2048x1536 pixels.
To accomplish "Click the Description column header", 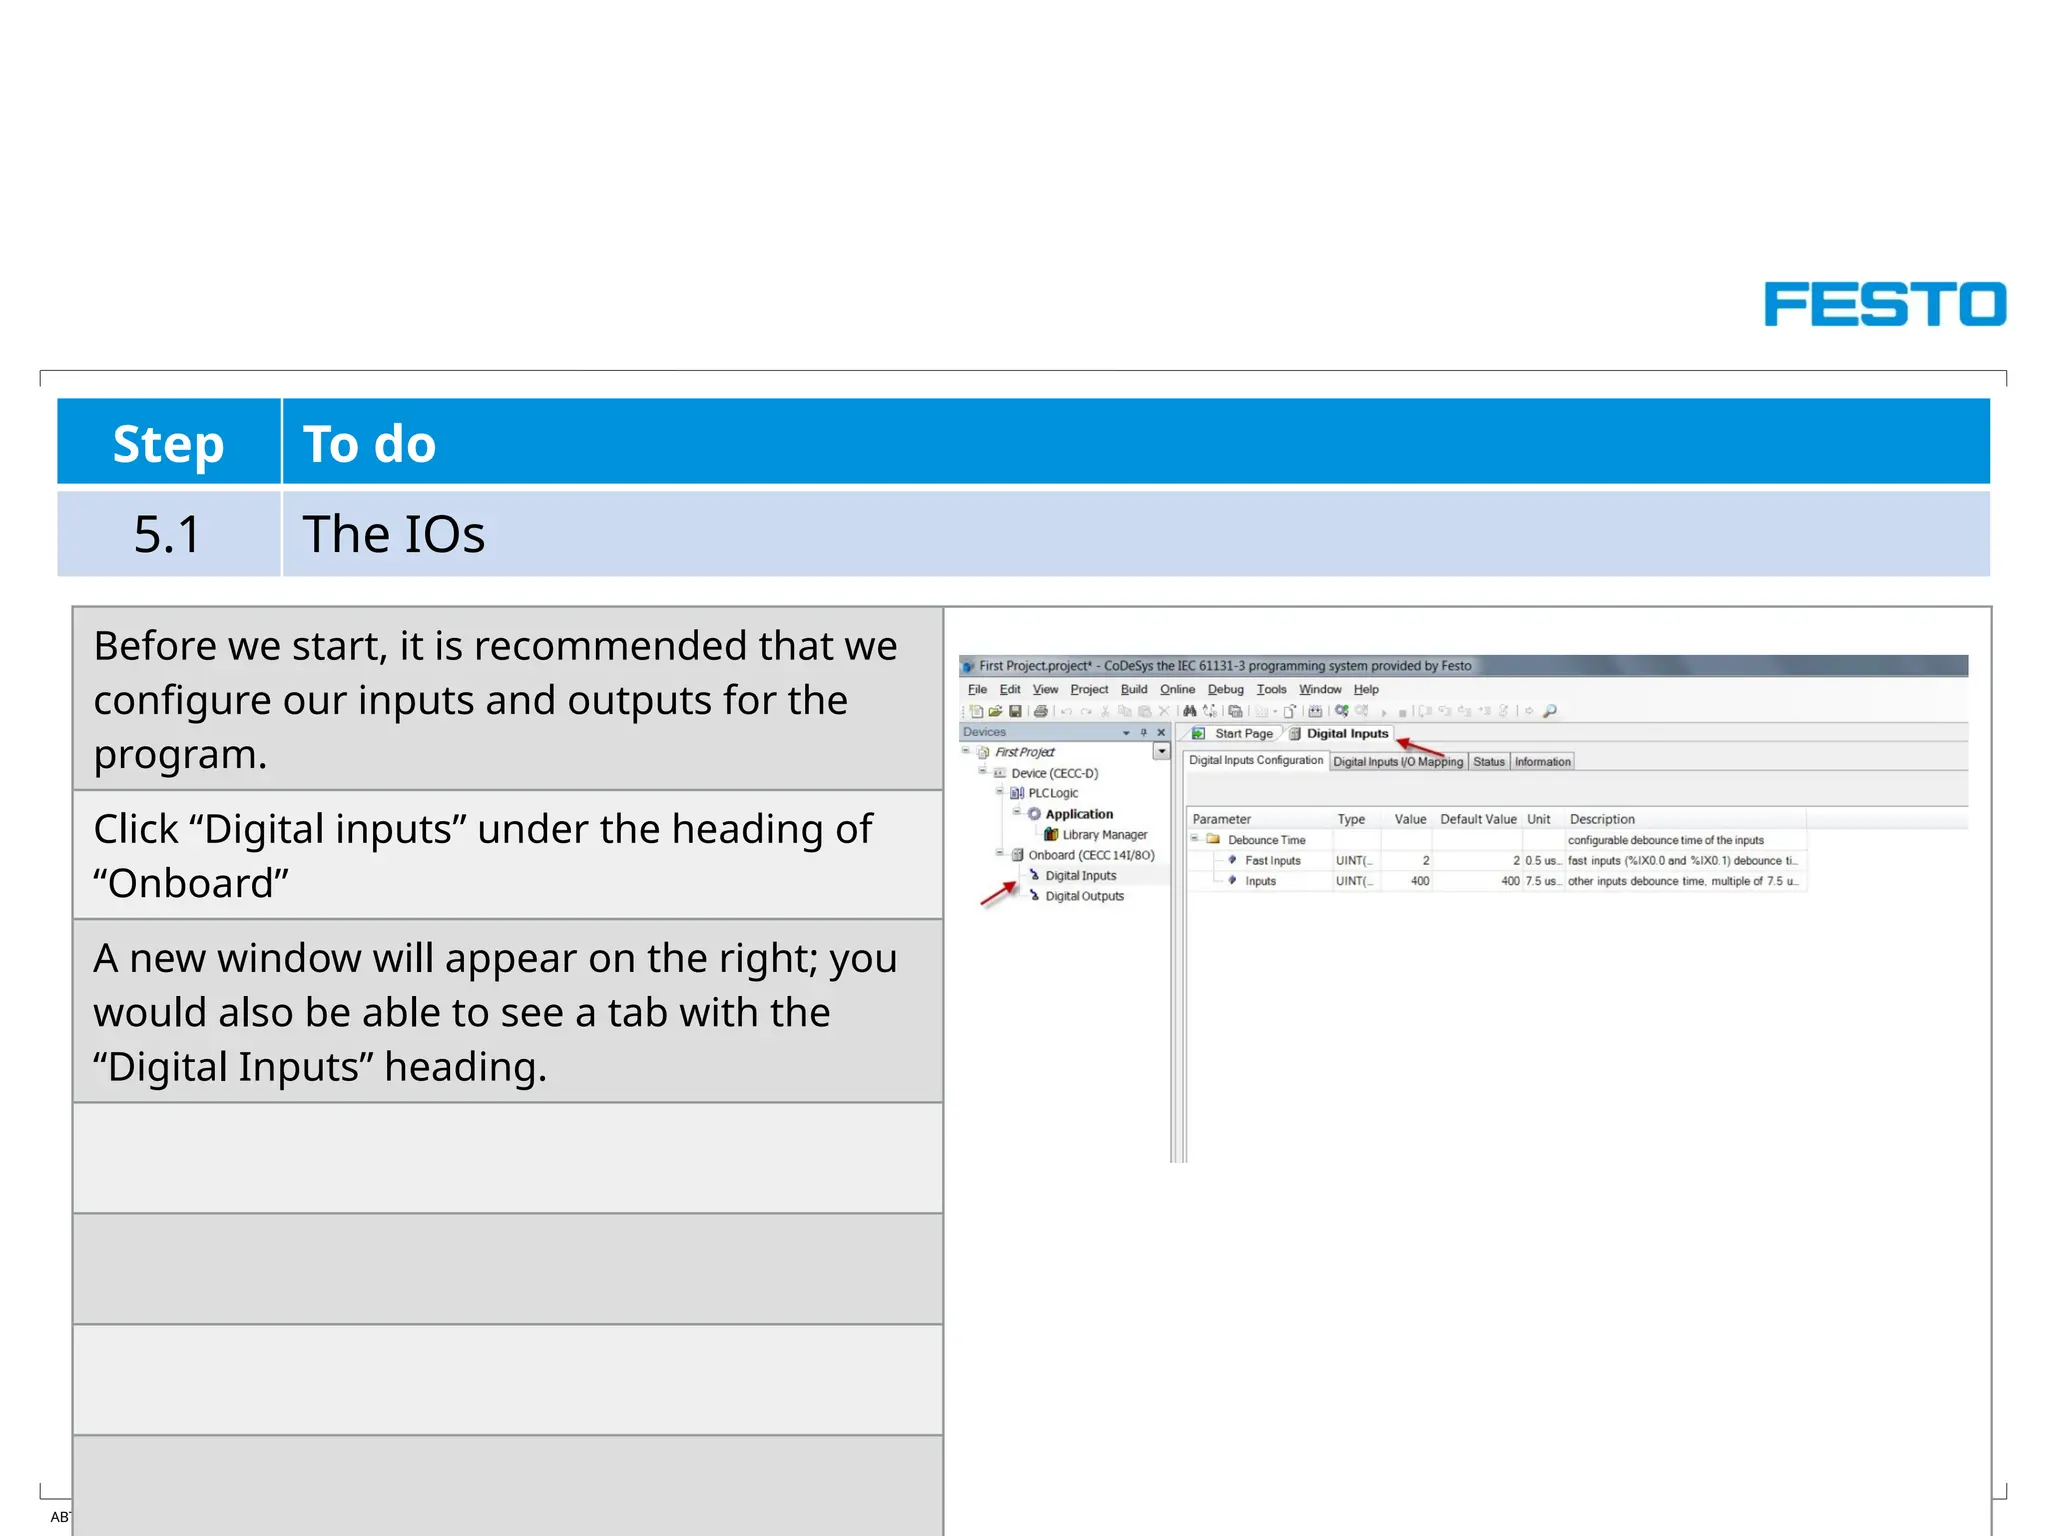I will (1685, 818).
